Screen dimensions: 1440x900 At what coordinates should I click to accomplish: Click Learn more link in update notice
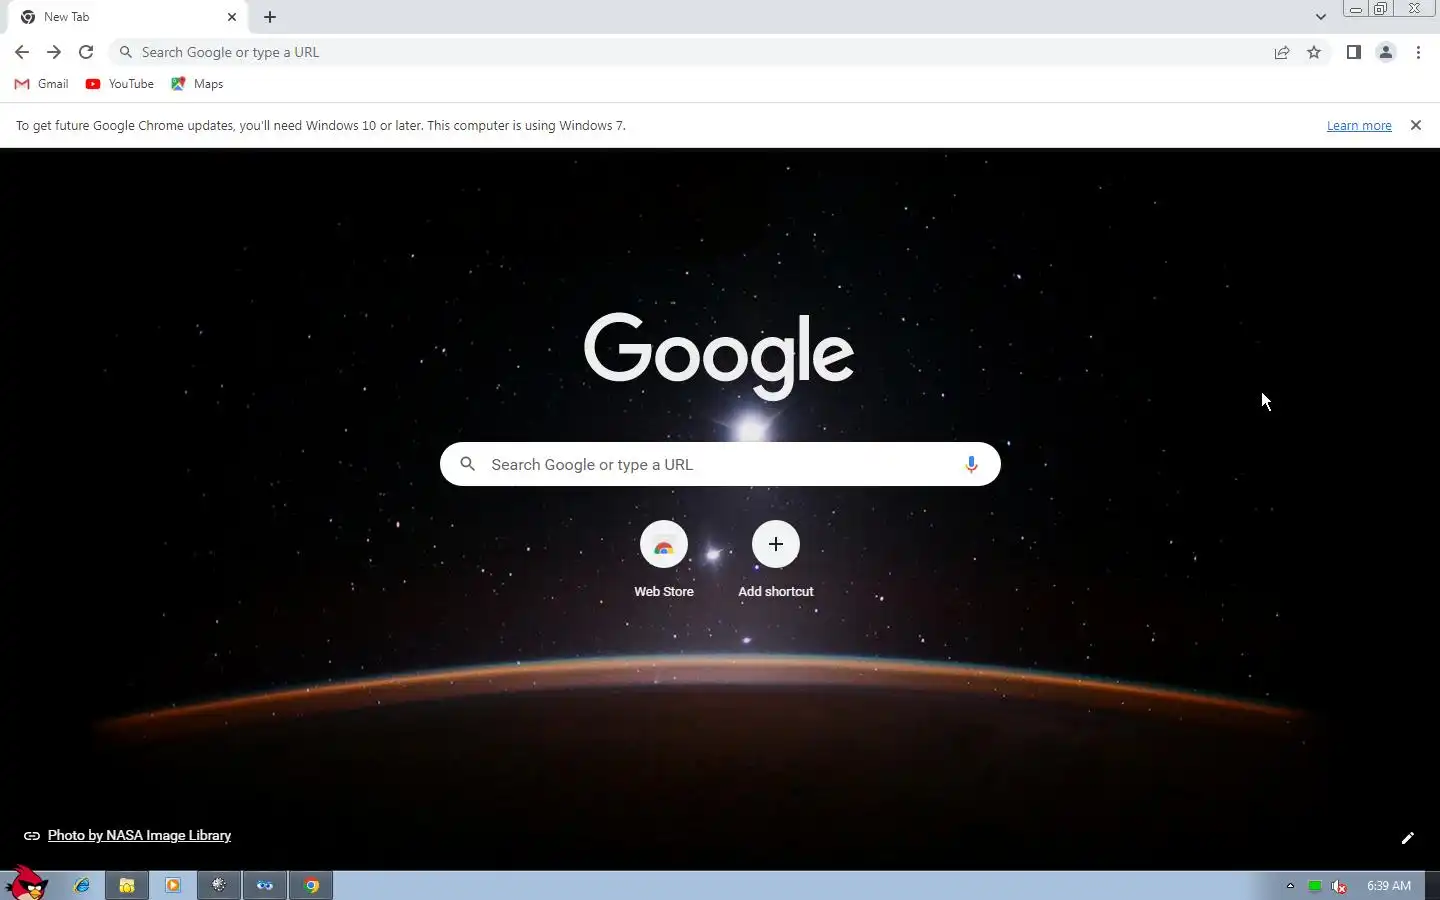tap(1359, 126)
